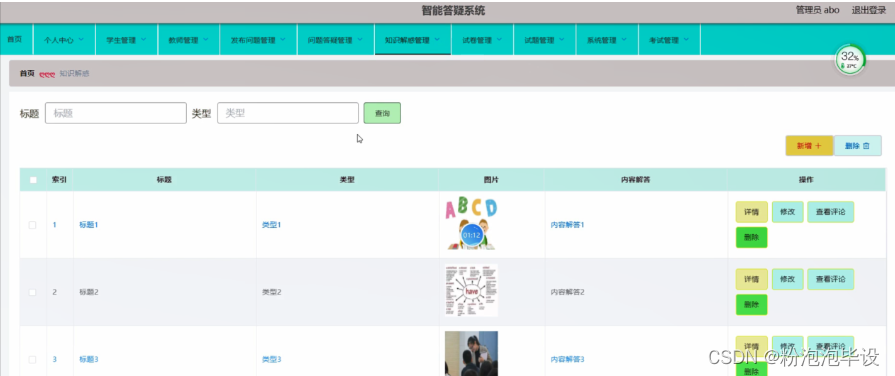The image size is (895, 376).
Task: Click 修改 button for 标题1 row
Action: click(x=788, y=212)
